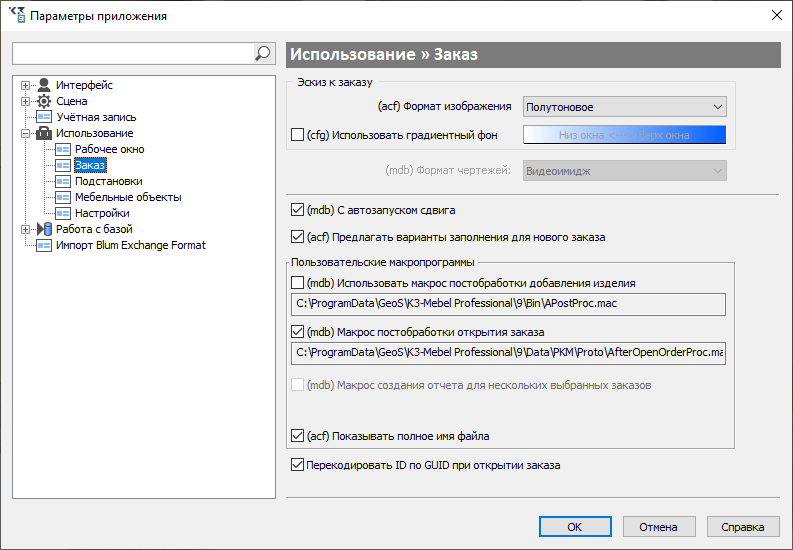Click the search magnifier icon
Screen dimensions: 793x550
[263, 53]
